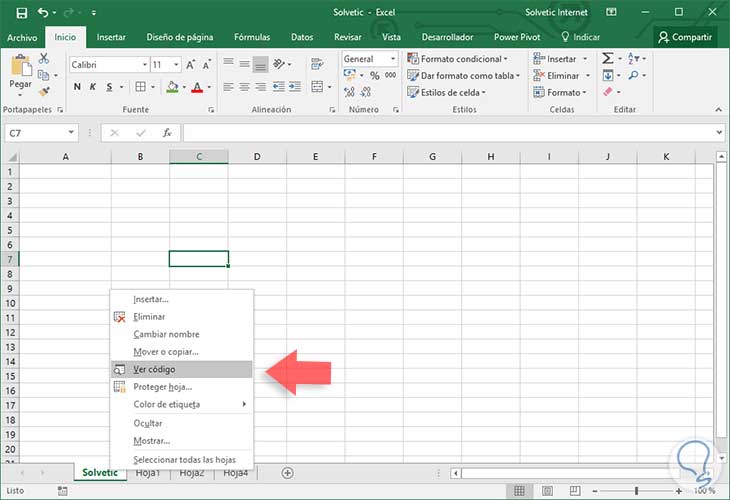730x500 pixels.
Task: Click the AutoSum sigma icon
Action: 607,59
